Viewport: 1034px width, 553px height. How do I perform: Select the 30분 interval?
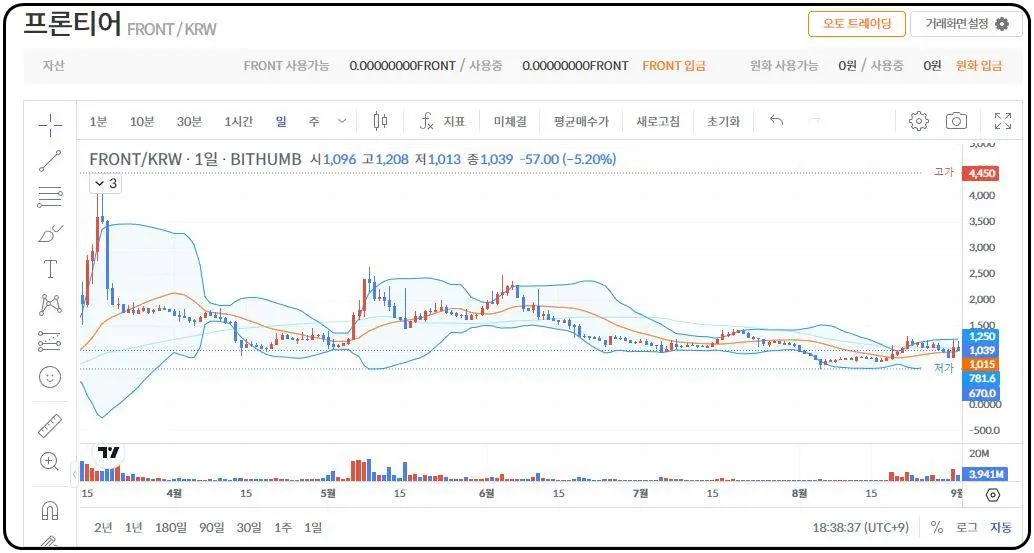[189, 121]
